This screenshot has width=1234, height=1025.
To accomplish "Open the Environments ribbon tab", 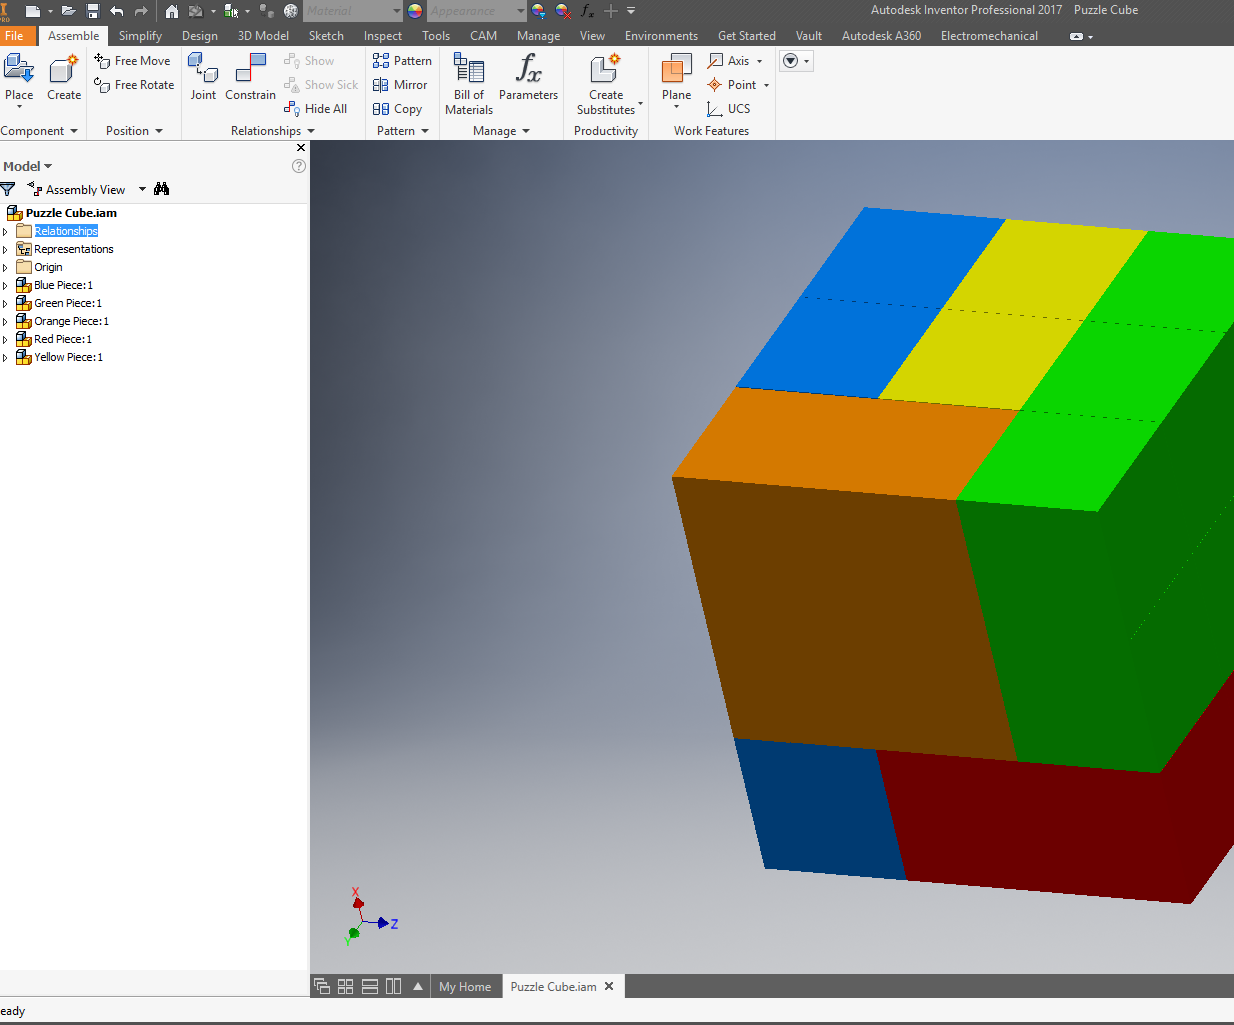I will point(661,35).
